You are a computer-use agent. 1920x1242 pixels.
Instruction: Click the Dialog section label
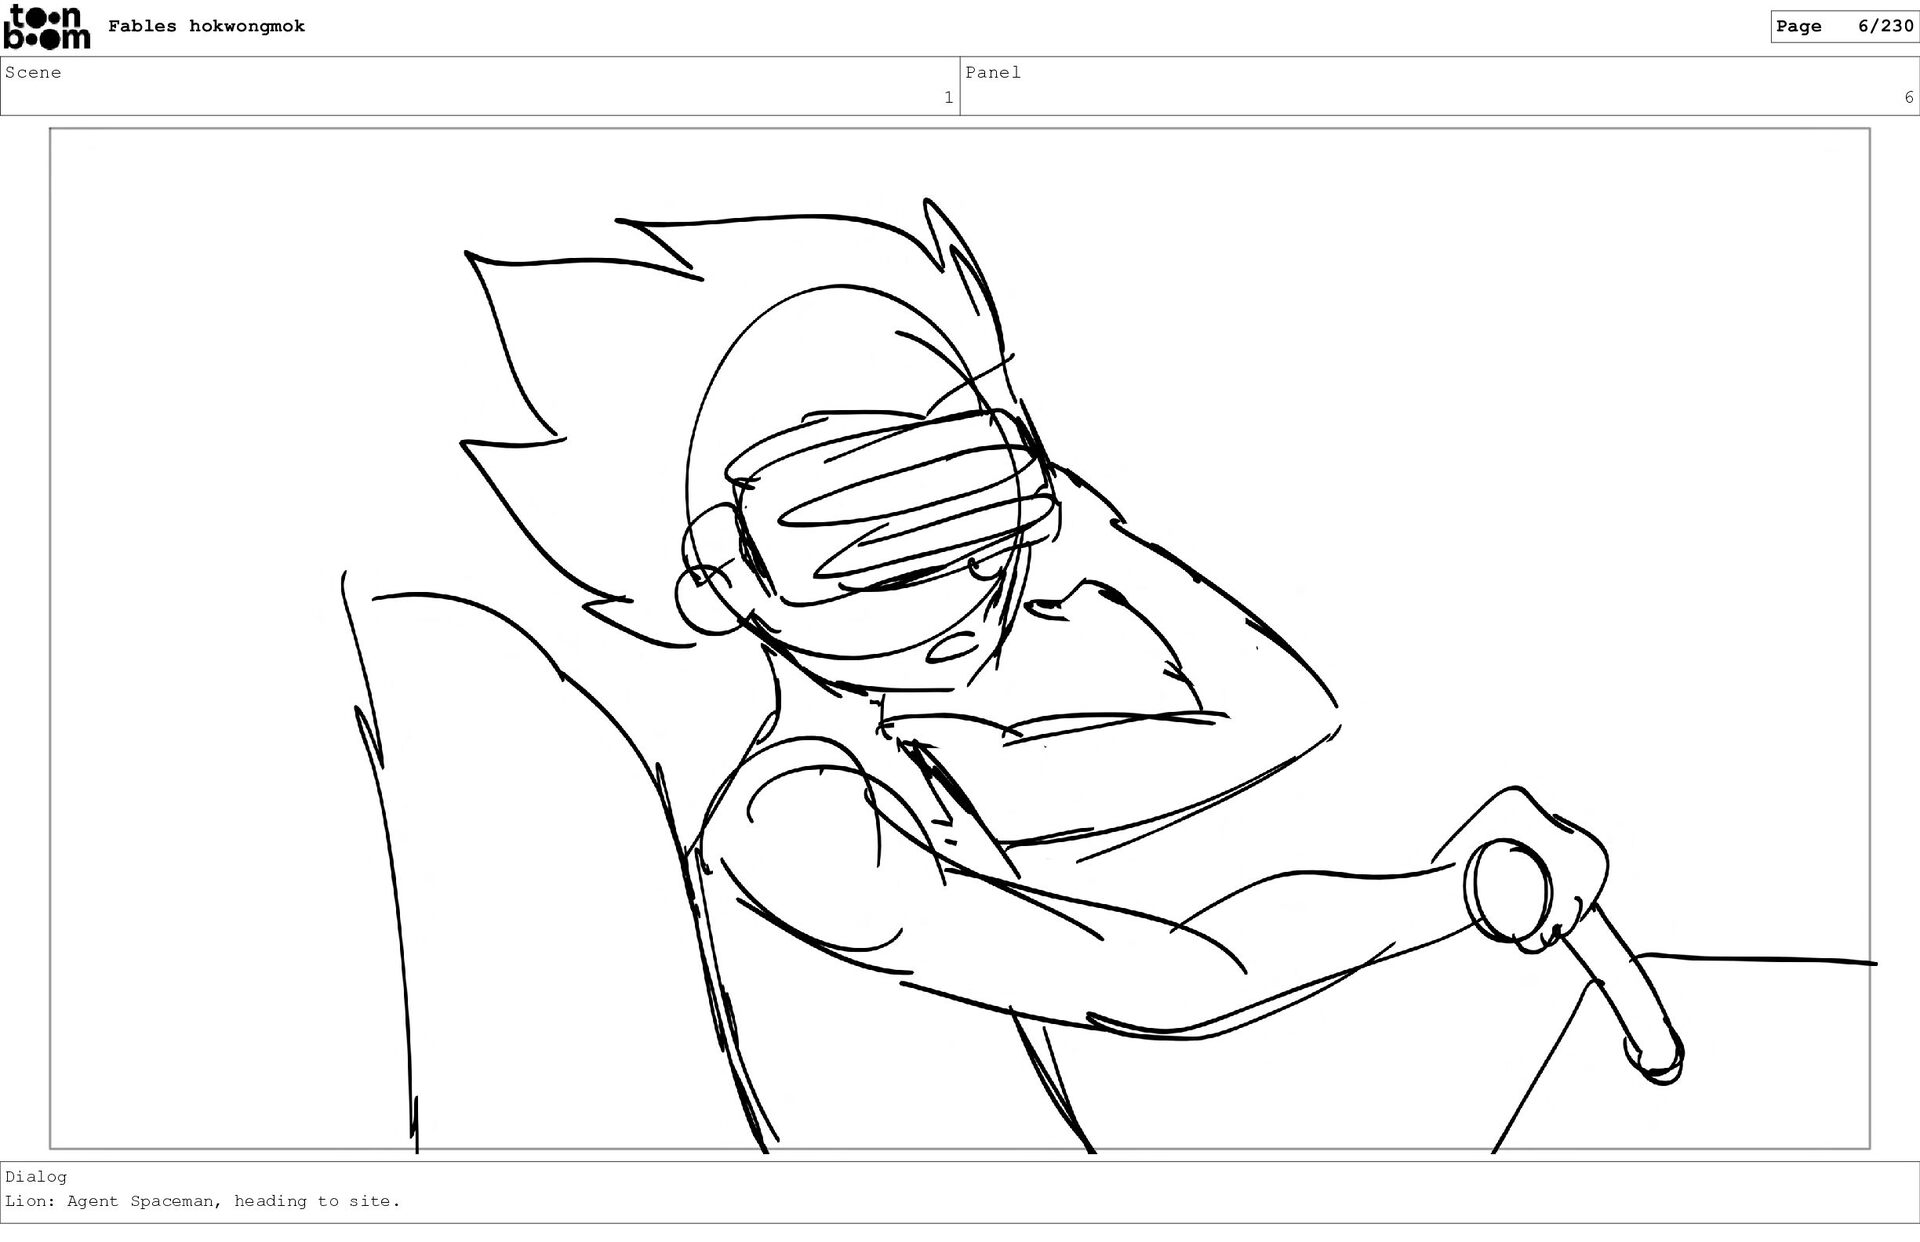[36, 1177]
